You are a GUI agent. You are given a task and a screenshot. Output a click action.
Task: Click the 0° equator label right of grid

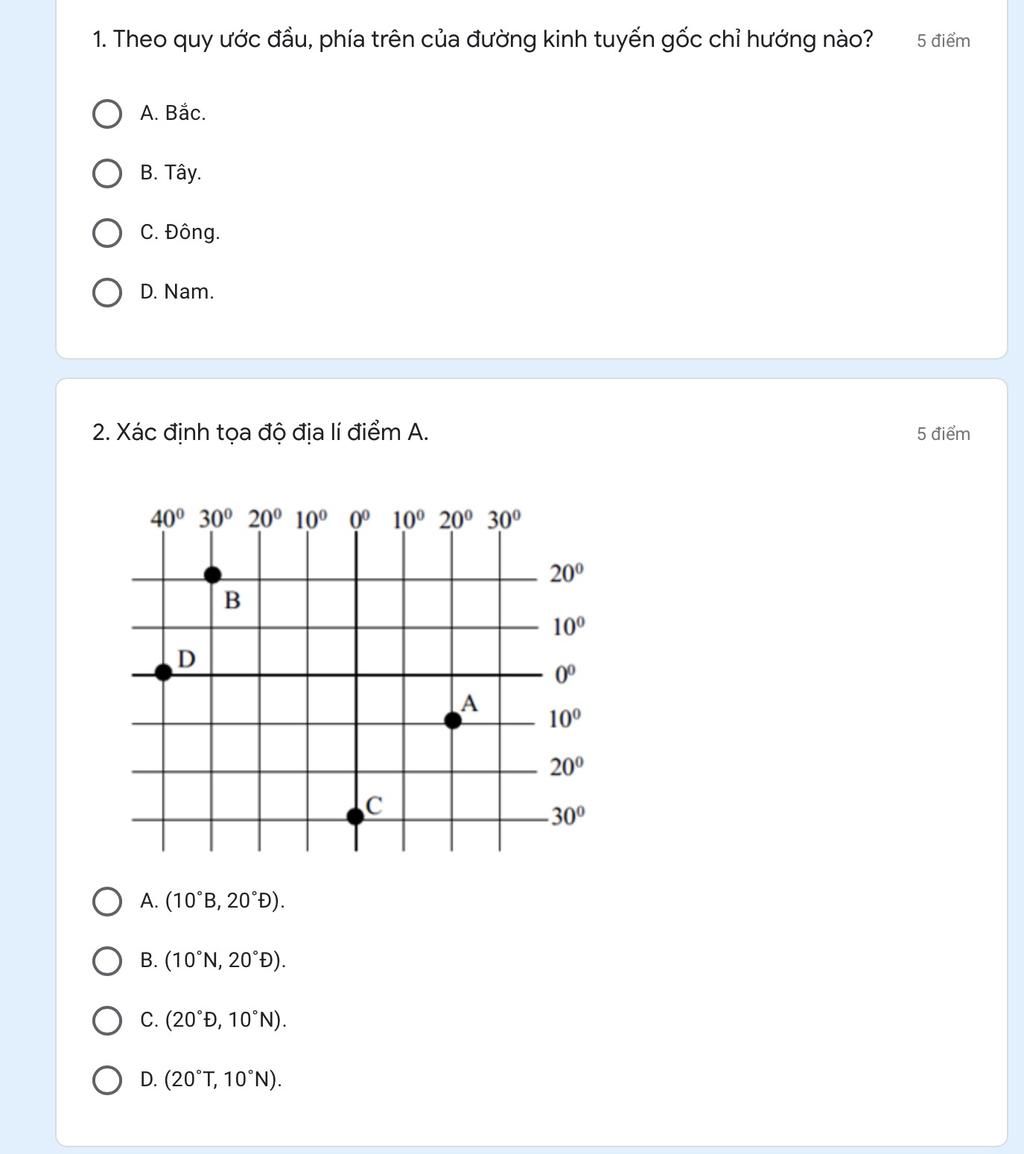(x=564, y=674)
